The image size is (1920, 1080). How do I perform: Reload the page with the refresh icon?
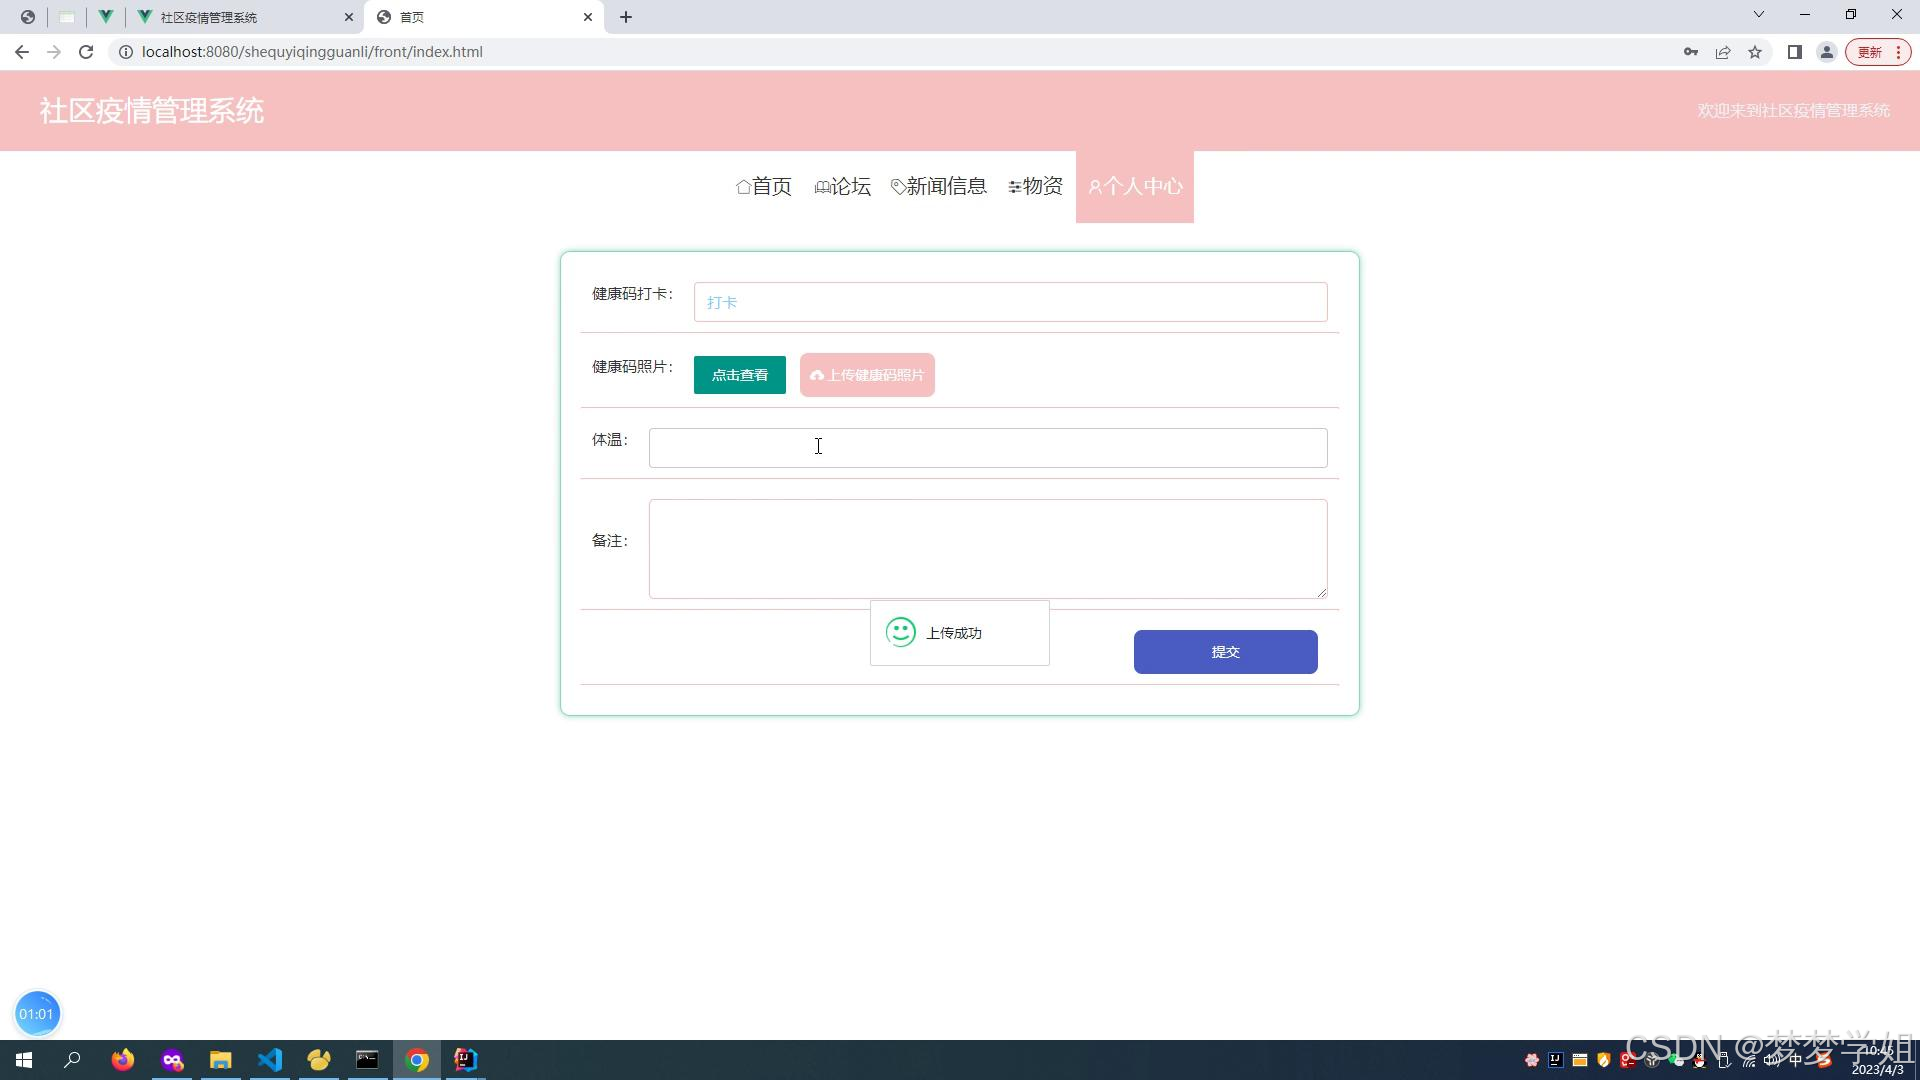(x=86, y=52)
